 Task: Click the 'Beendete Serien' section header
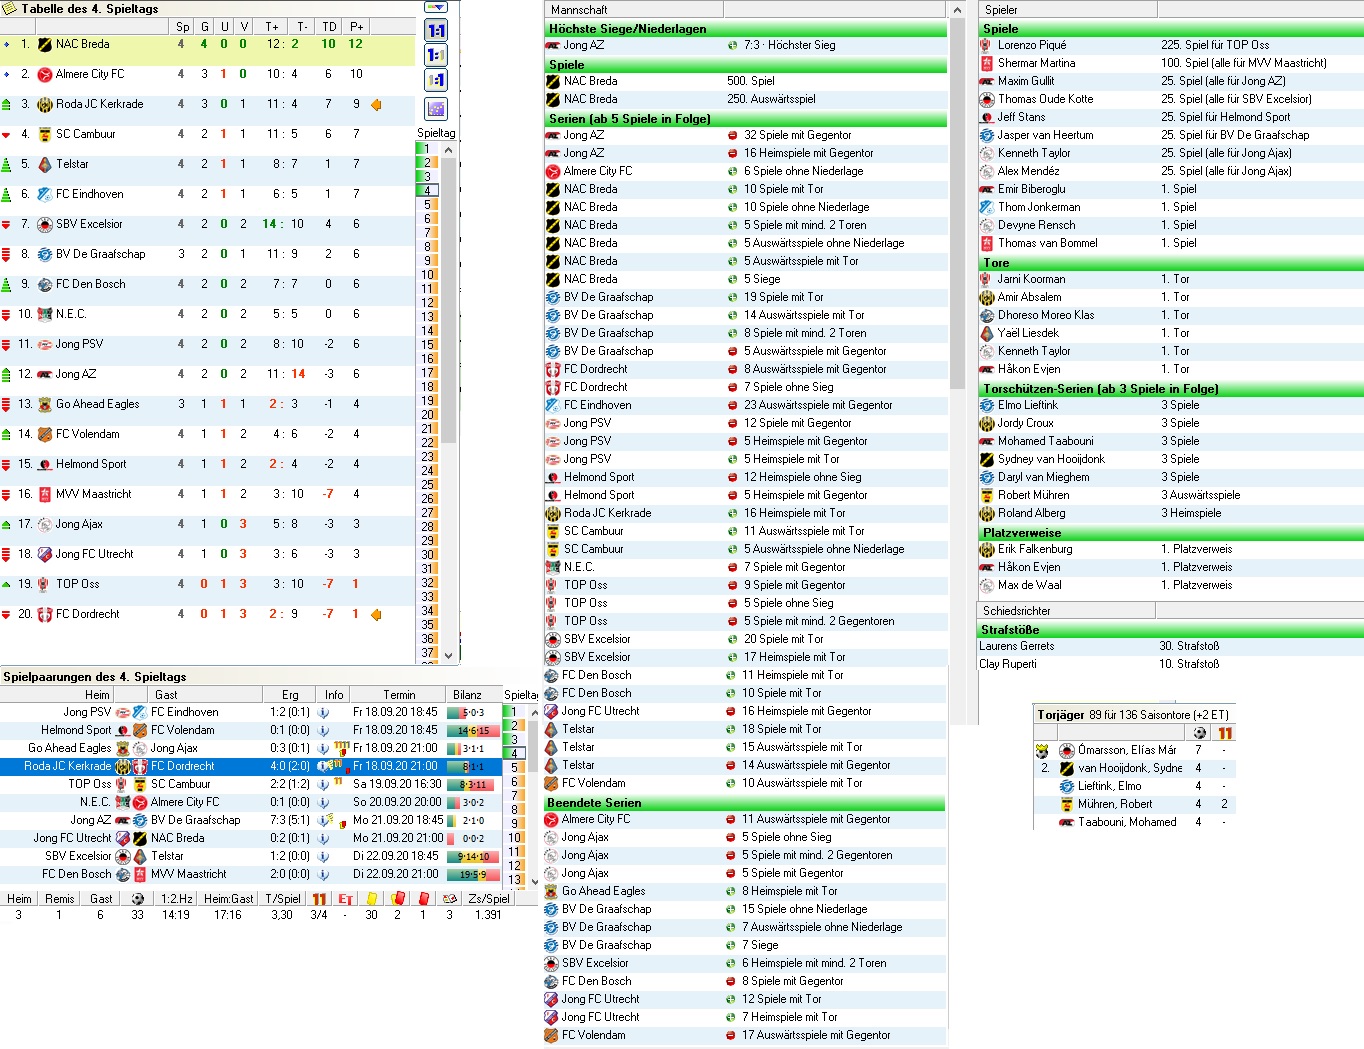pos(745,803)
